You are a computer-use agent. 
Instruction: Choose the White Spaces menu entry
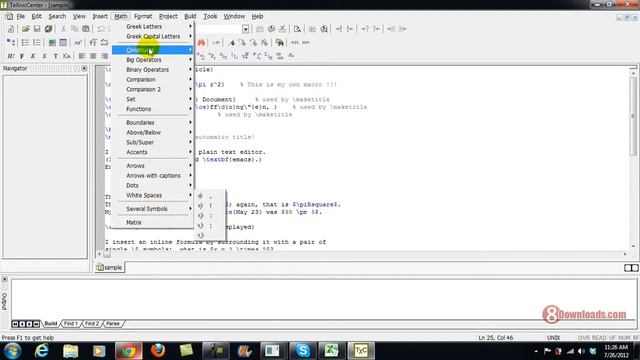pyautogui.click(x=153, y=195)
